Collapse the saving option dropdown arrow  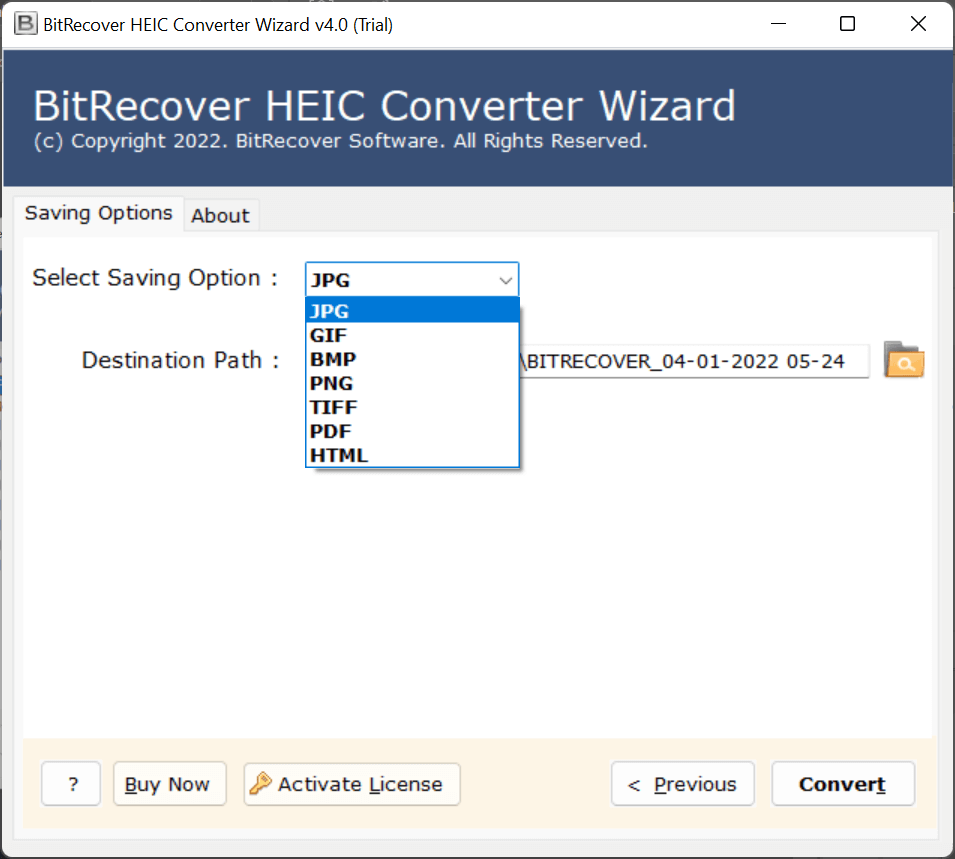click(505, 280)
